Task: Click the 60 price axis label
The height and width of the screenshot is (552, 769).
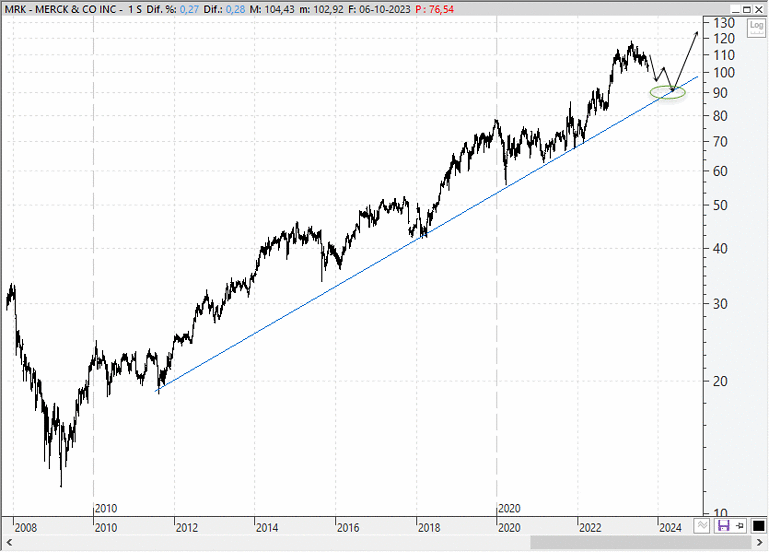Action: pyautogui.click(x=720, y=172)
